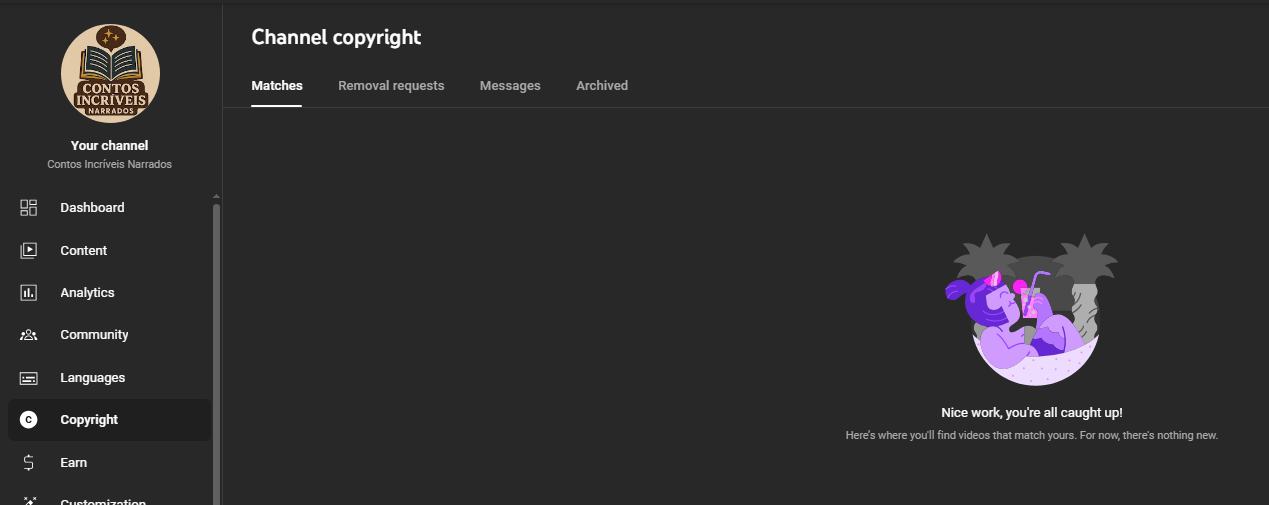This screenshot has height=505, width=1269.
Task: Select the Earn dollar sign icon
Action: [28, 463]
